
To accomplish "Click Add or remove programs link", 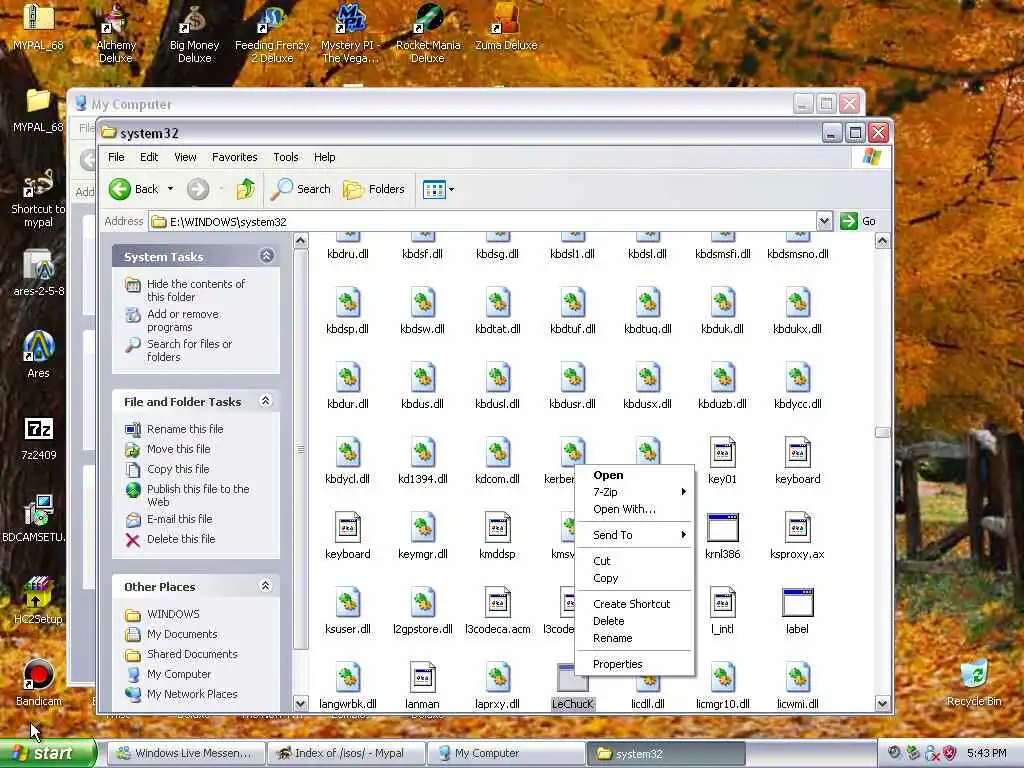I will [x=183, y=321].
